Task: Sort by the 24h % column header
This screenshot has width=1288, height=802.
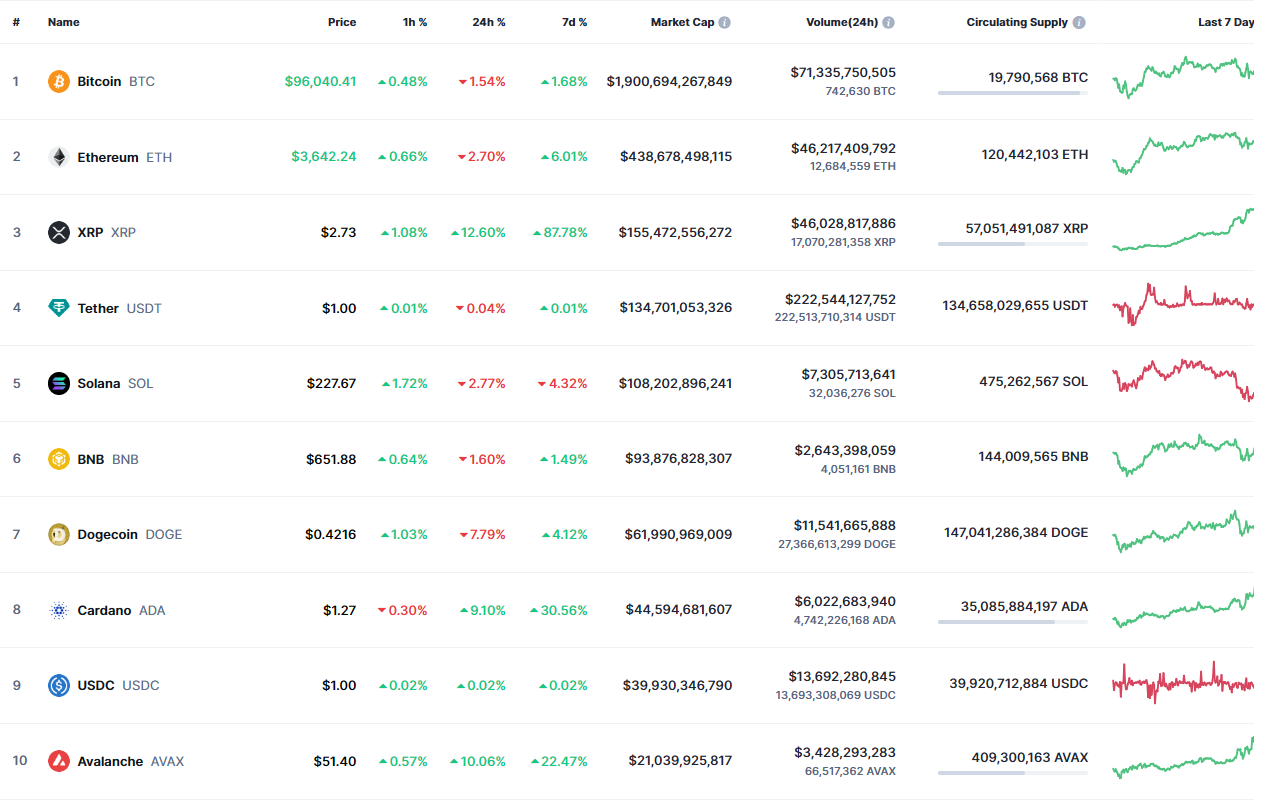Action: [x=489, y=22]
